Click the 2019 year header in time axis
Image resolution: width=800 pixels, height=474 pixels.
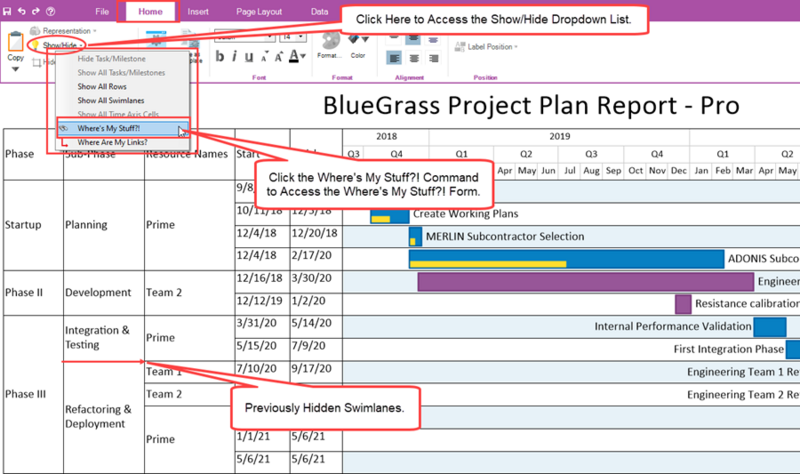click(x=559, y=137)
